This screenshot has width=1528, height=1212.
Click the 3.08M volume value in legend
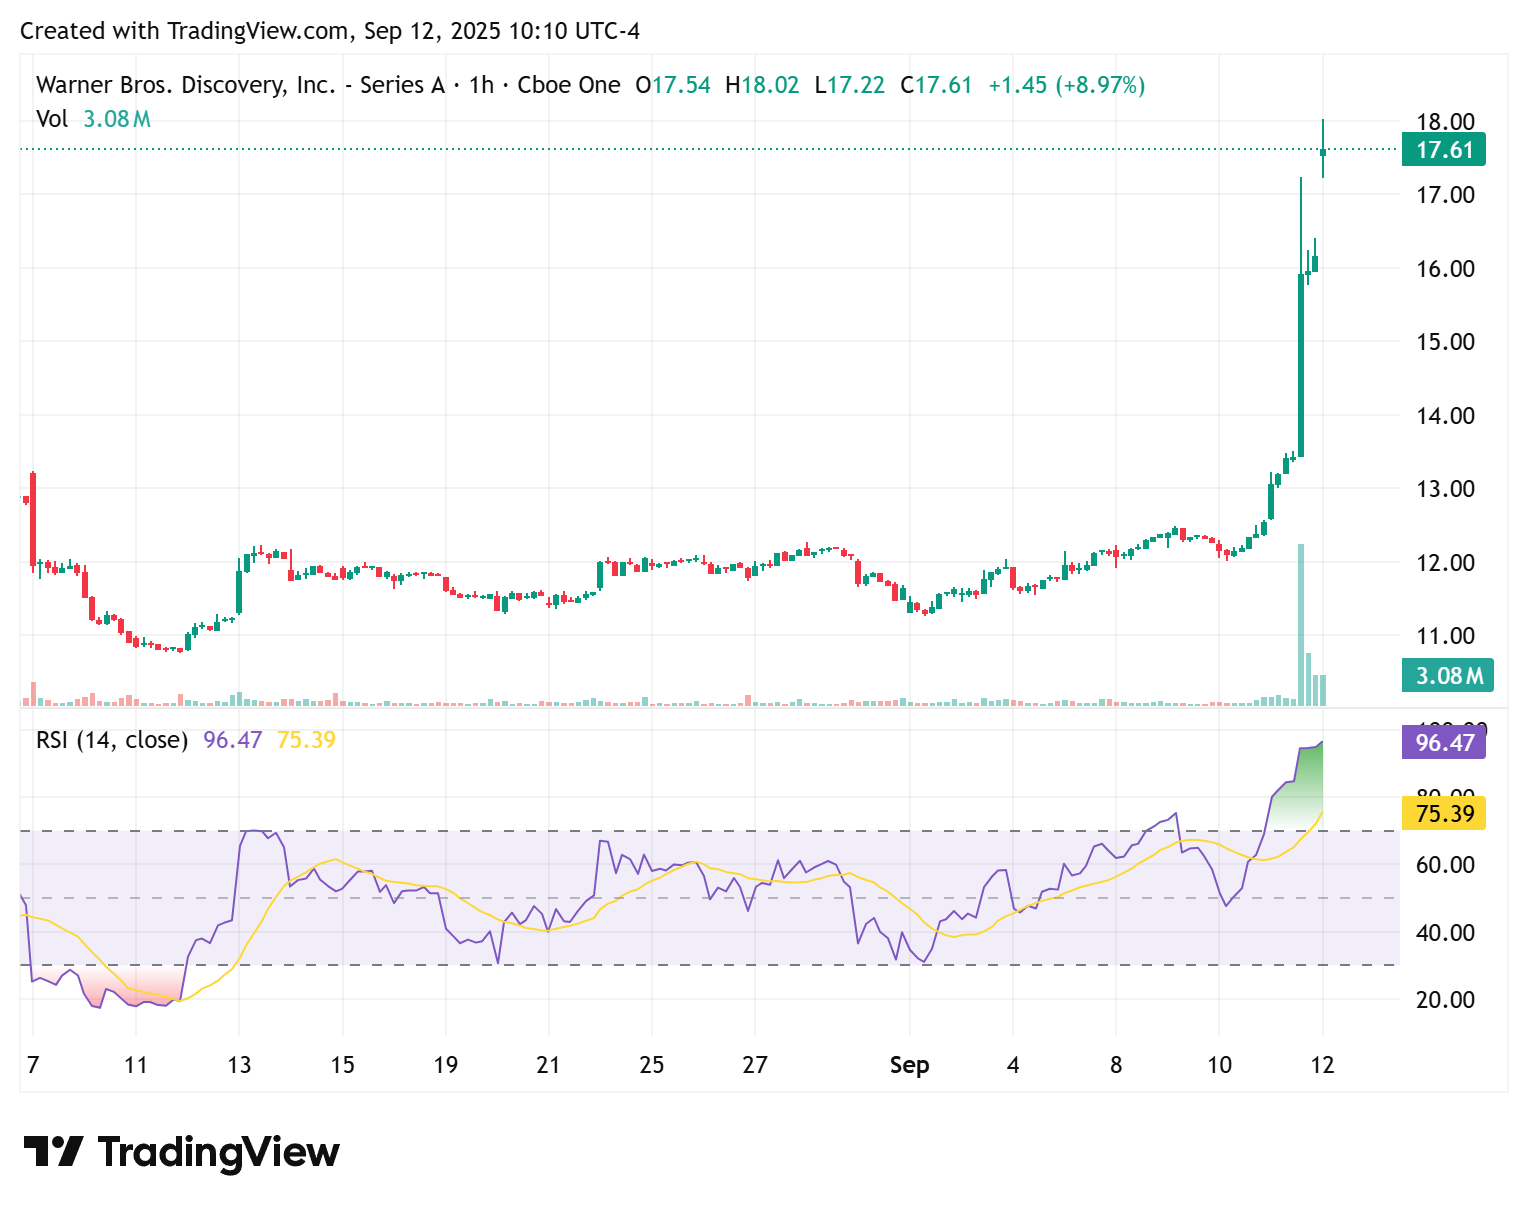(117, 119)
